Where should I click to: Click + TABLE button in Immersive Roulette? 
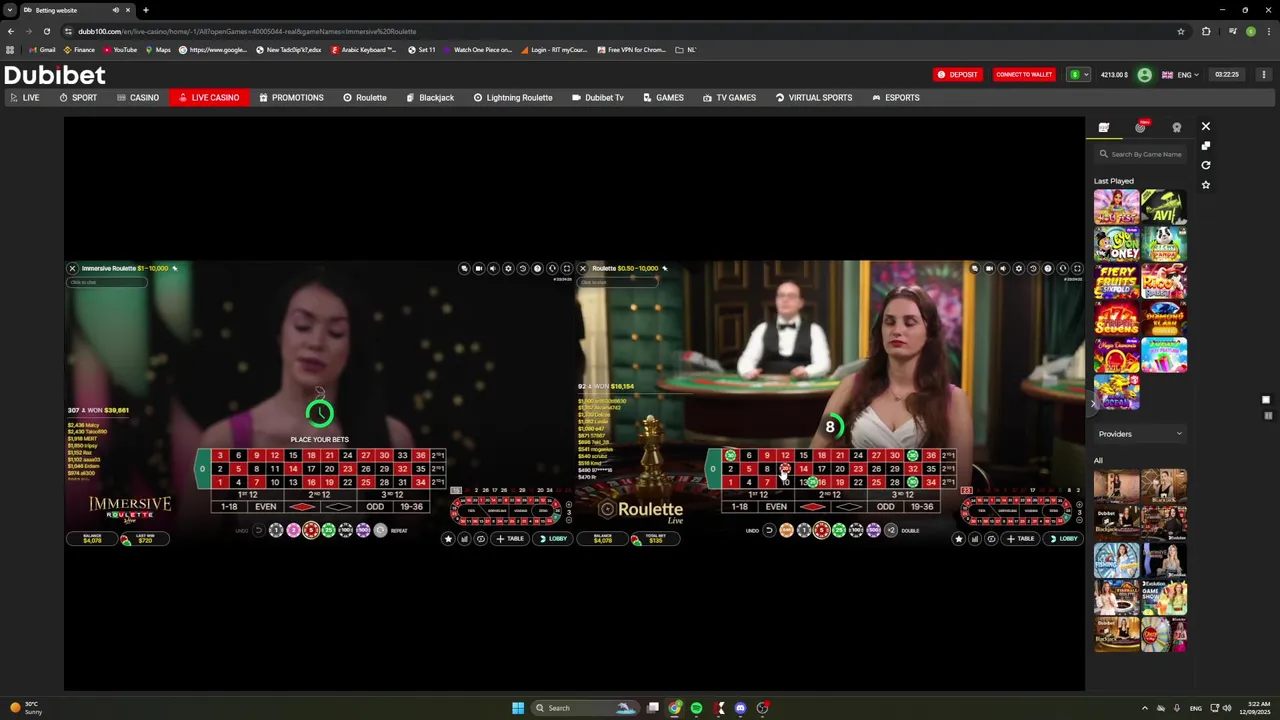pyautogui.click(x=510, y=539)
